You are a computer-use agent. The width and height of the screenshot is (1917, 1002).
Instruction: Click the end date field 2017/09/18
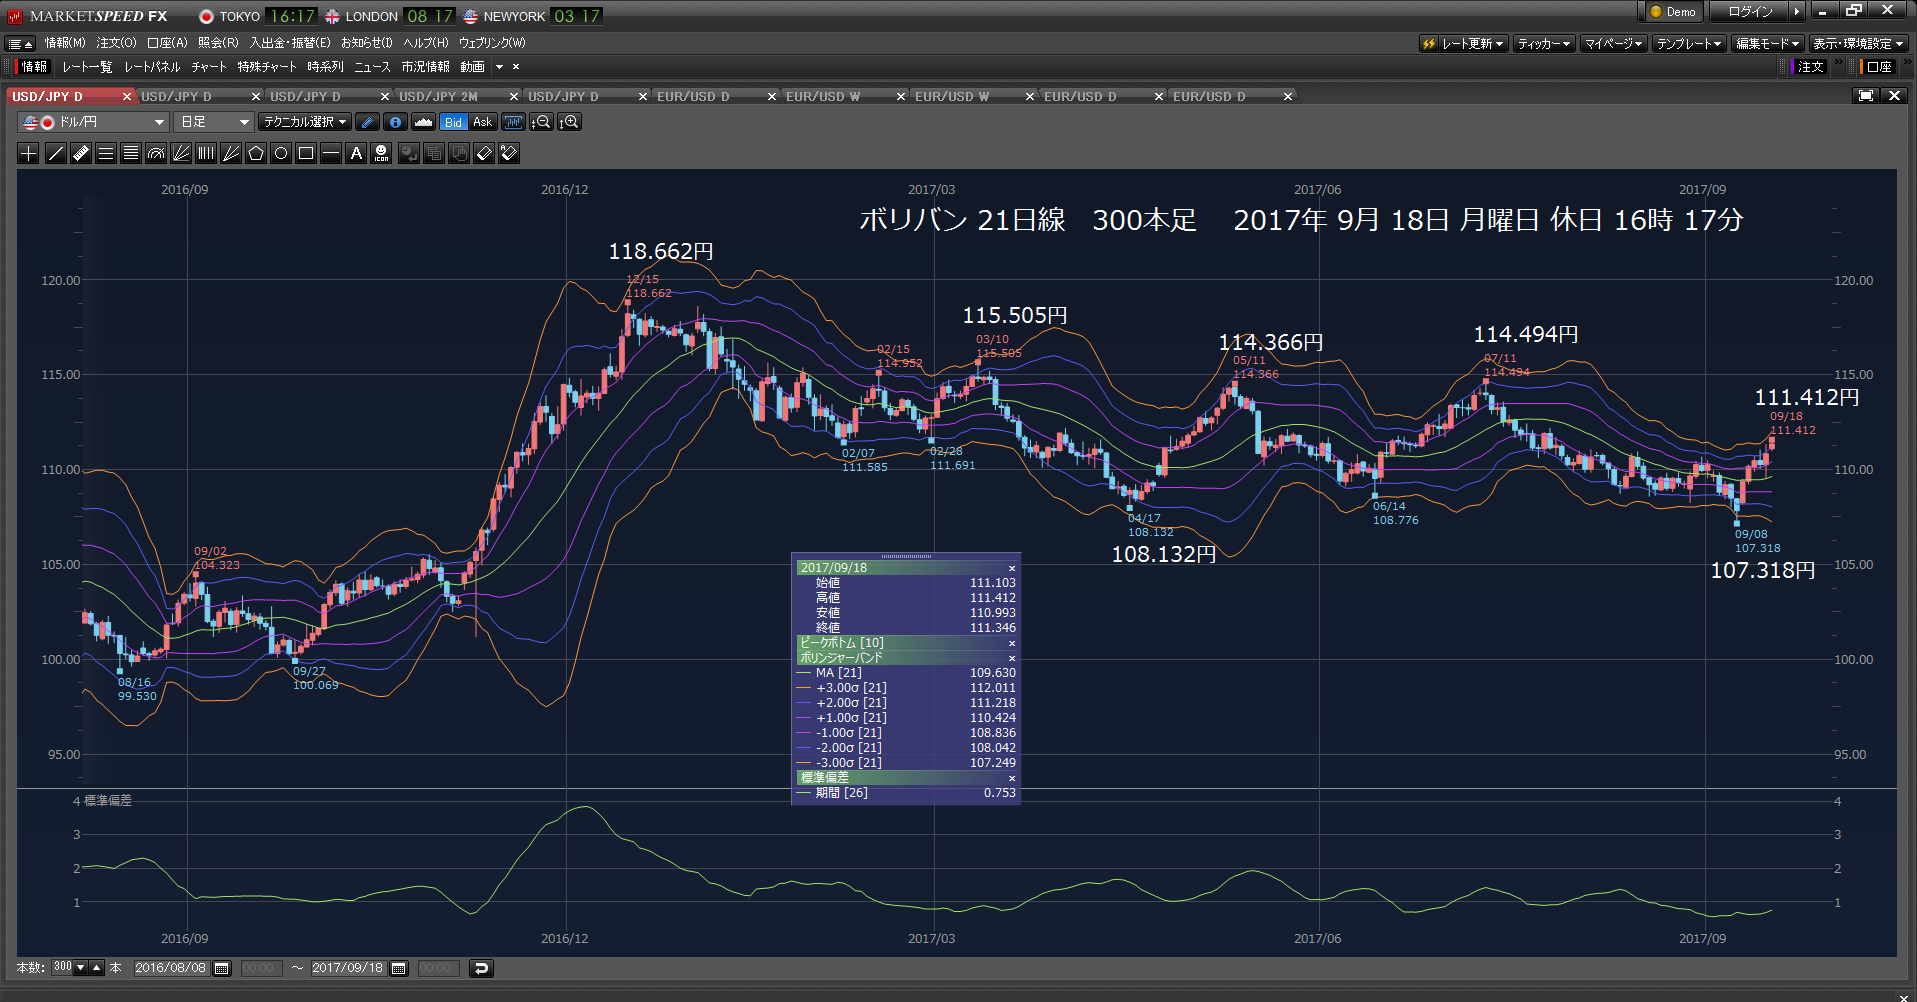click(348, 968)
